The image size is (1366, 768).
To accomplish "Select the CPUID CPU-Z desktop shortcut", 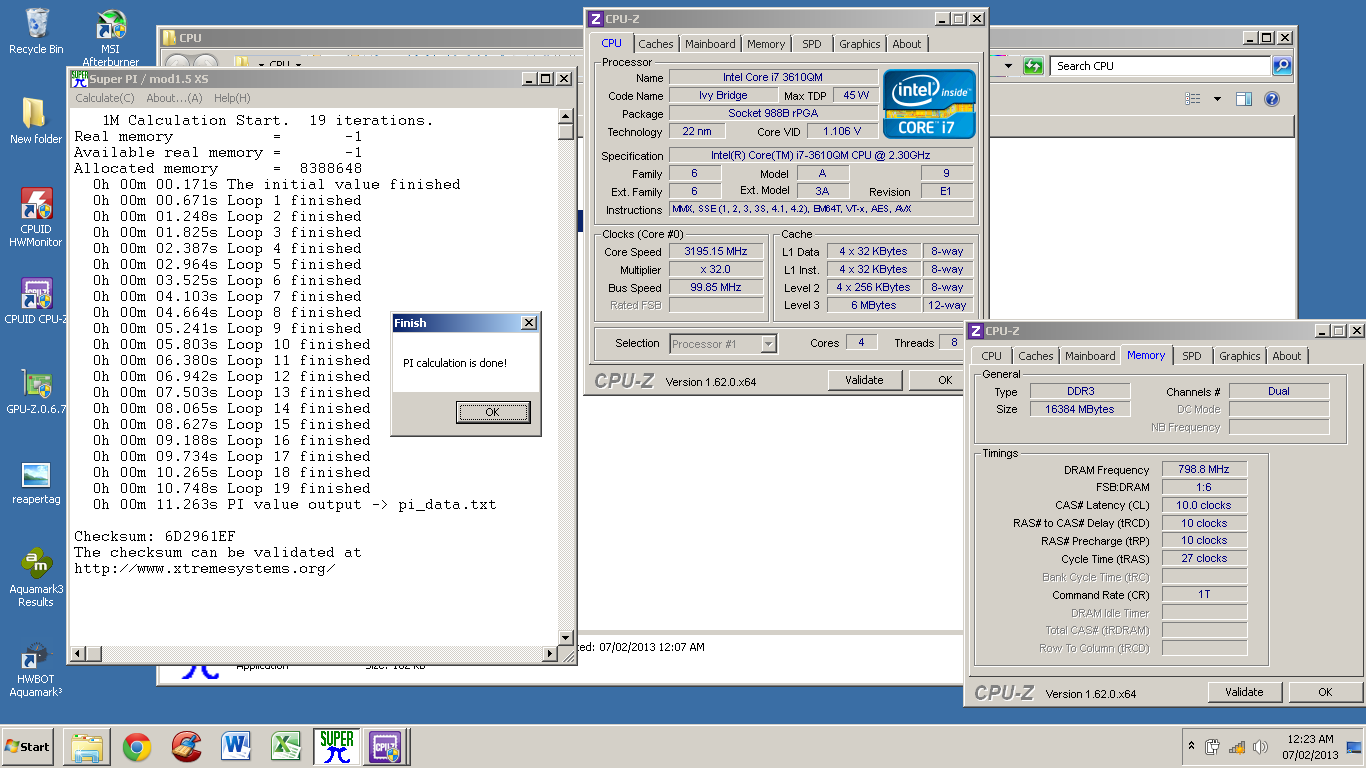I will point(36,301).
